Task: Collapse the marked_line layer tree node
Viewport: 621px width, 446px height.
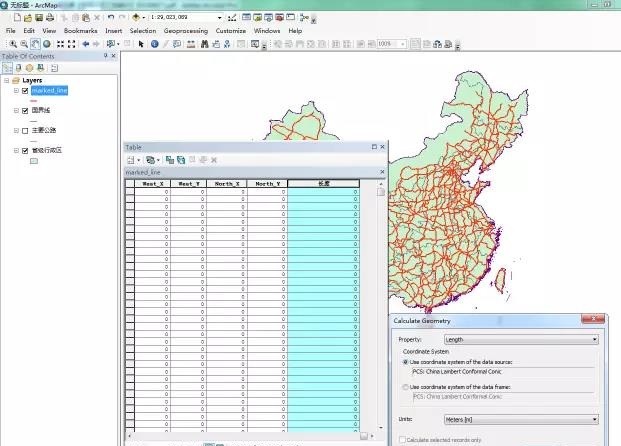Action: point(16,91)
